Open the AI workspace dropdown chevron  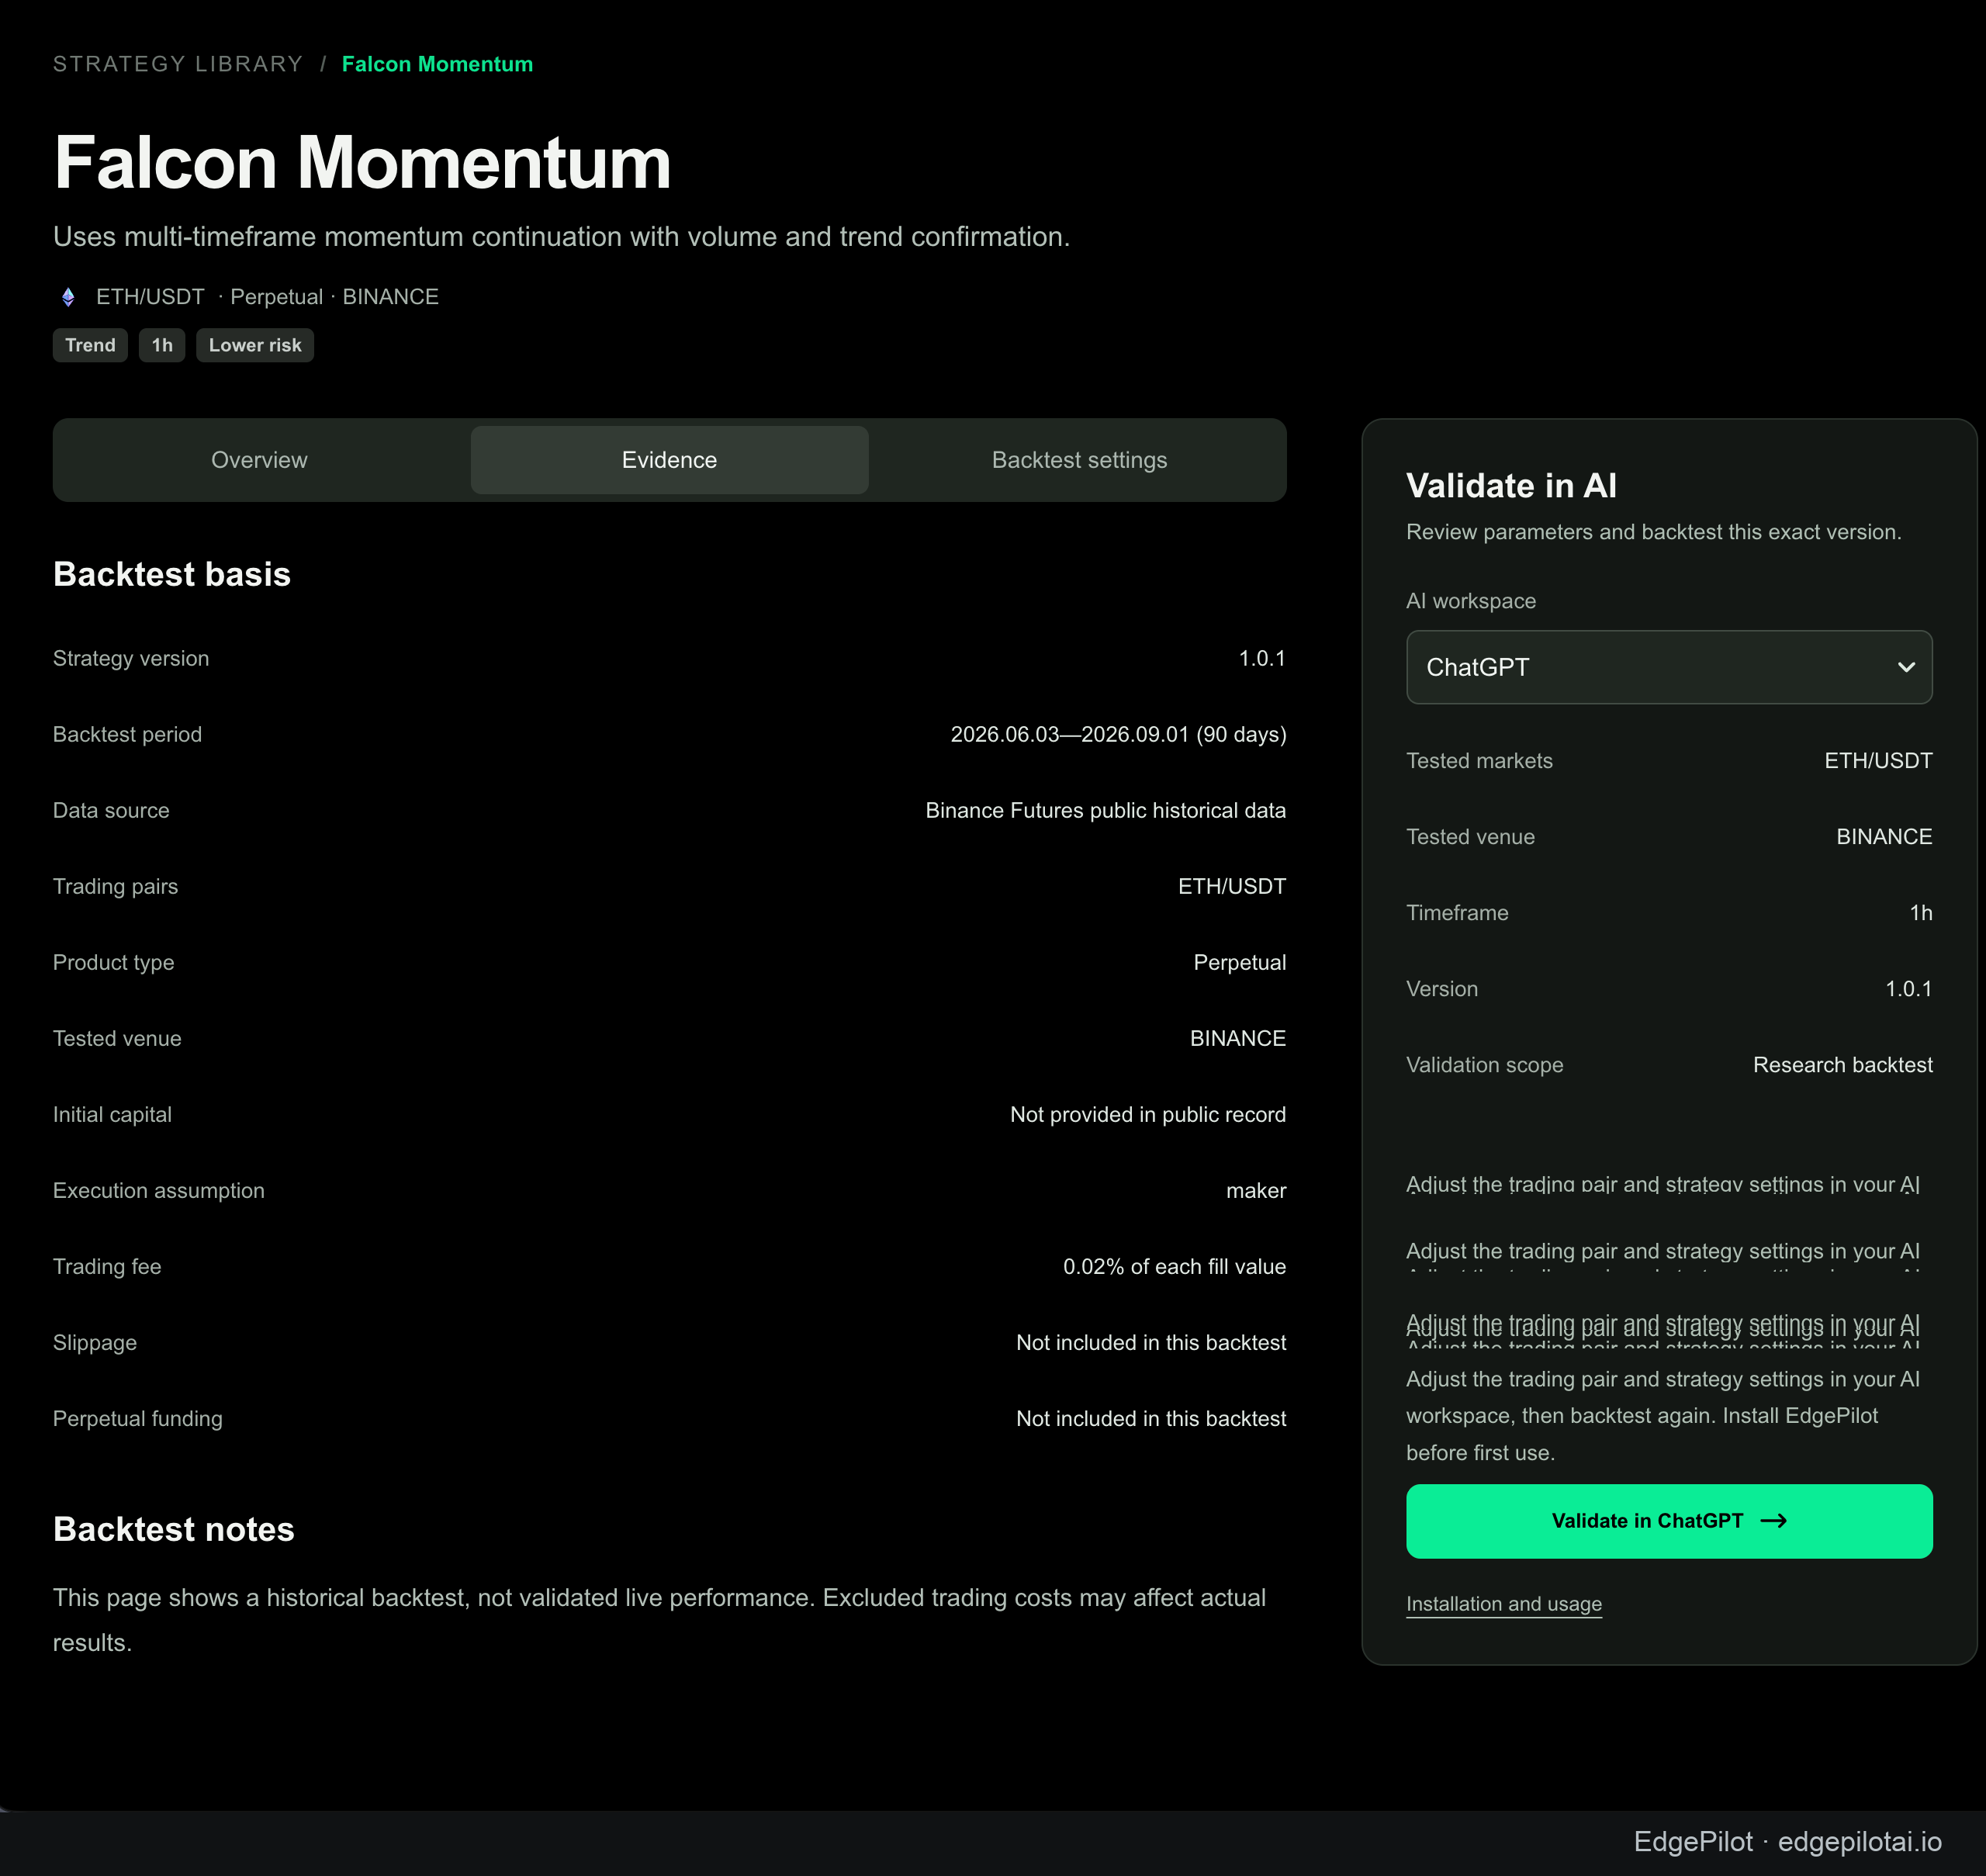[x=1906, y=667]
